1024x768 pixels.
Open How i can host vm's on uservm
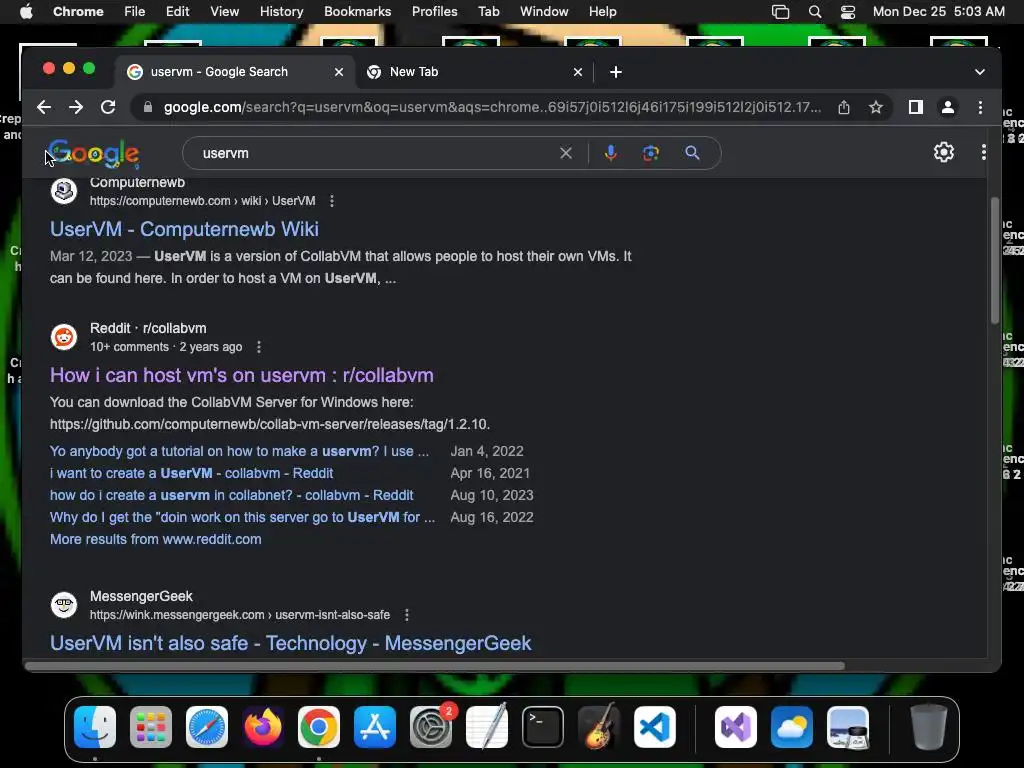click(242, 376)
